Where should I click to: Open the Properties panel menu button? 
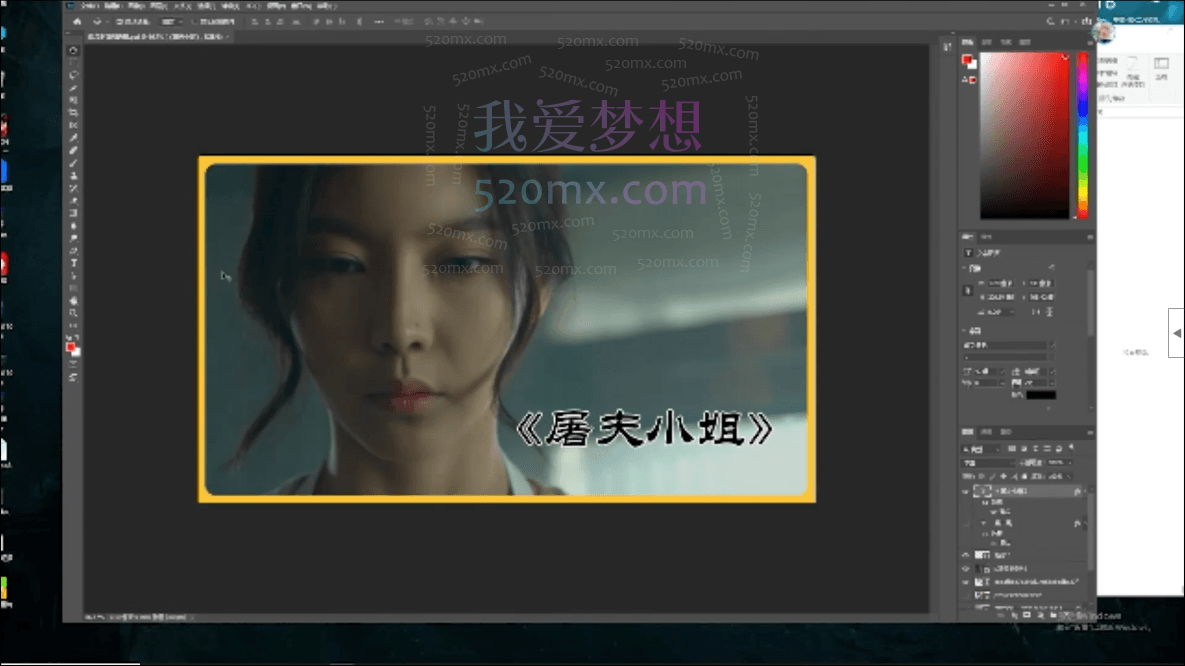coord(1090,237)
